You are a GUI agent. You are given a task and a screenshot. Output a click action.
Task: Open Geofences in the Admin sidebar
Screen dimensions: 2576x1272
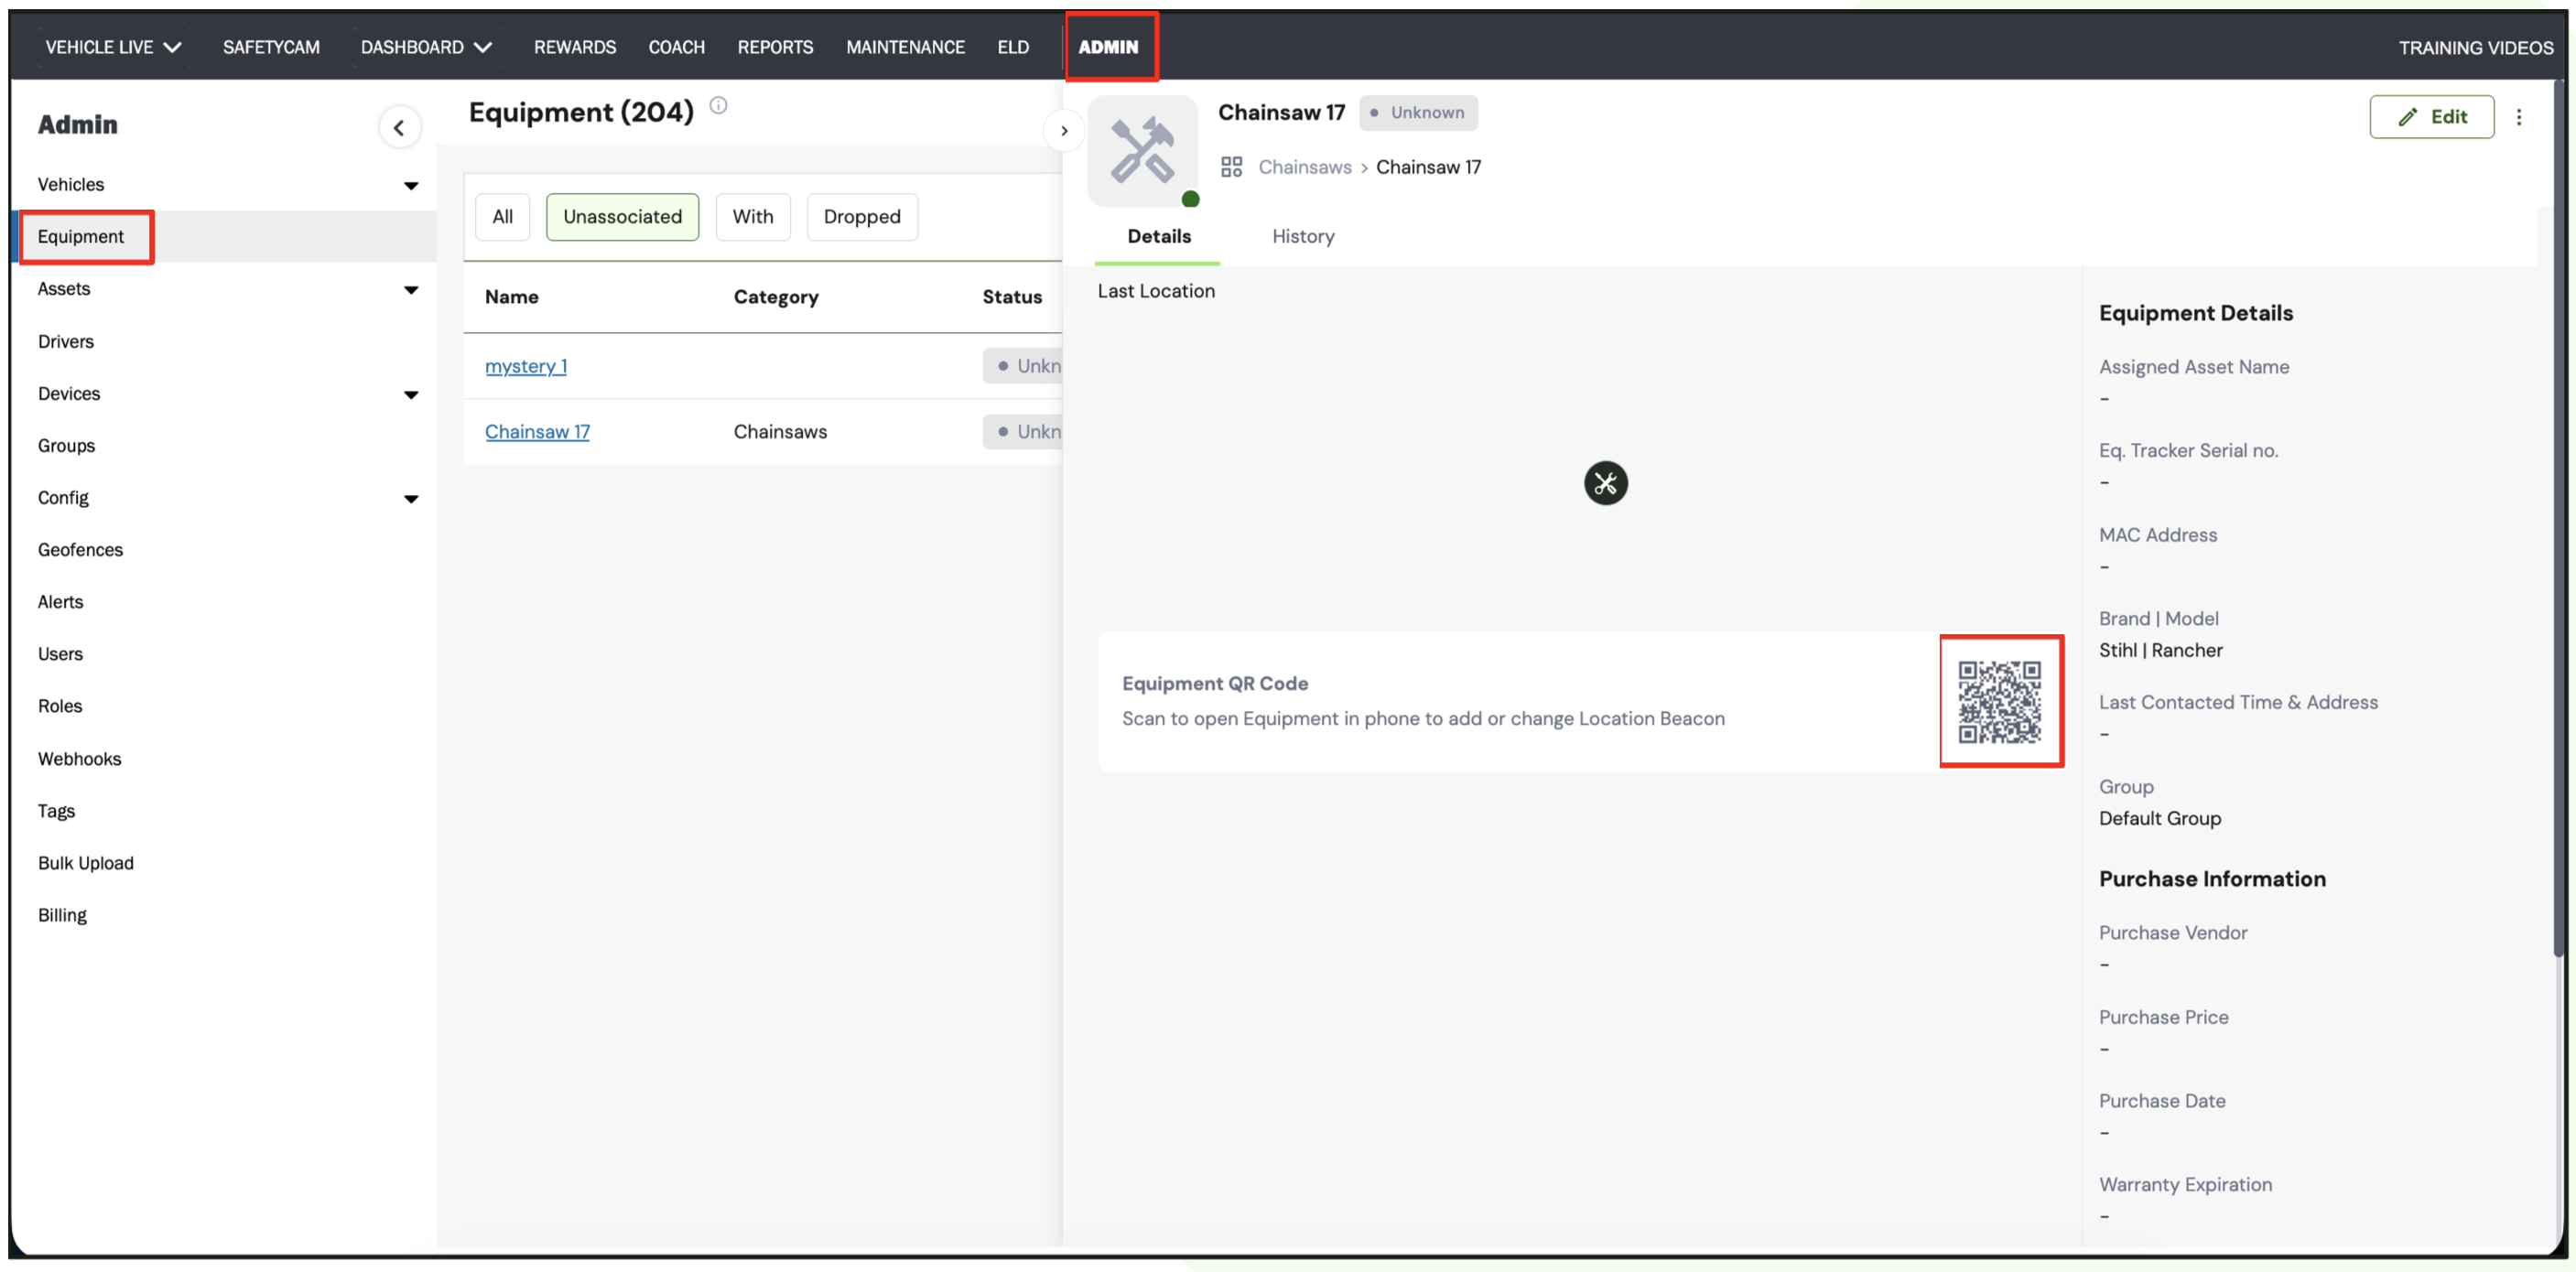pos(80,550)
